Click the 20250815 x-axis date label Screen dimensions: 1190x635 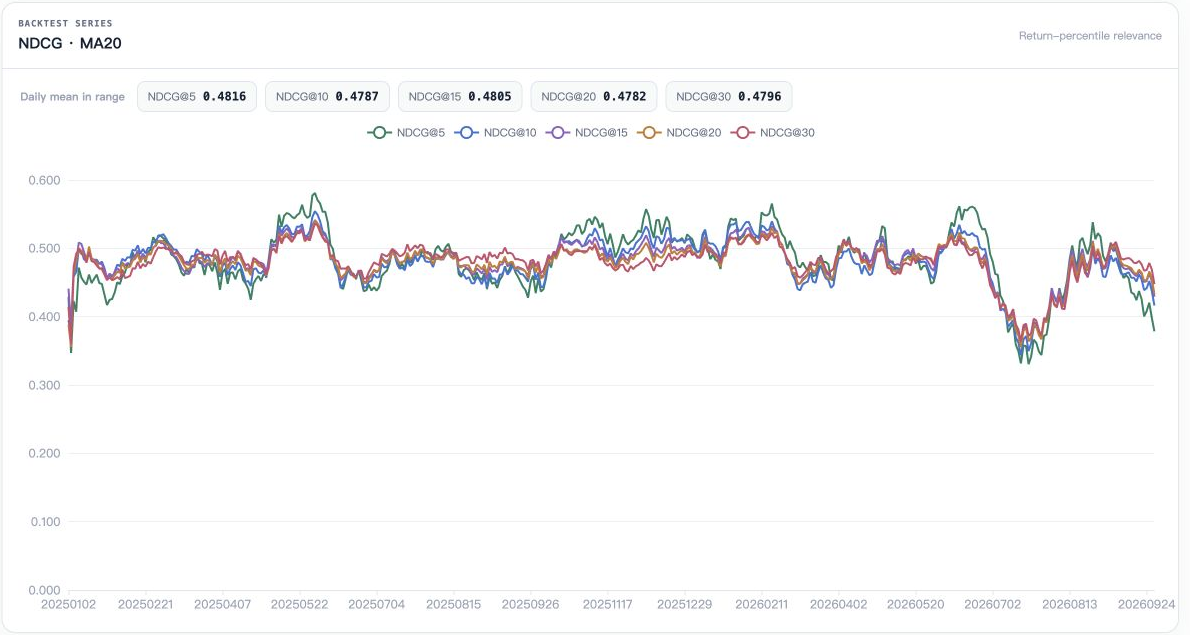(x=453, y=605)
